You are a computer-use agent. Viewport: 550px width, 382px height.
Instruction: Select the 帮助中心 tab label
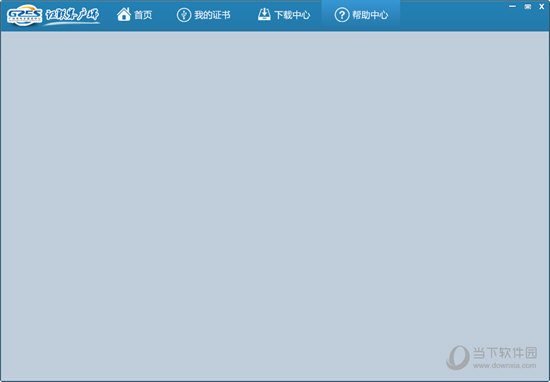coord(370,15)
